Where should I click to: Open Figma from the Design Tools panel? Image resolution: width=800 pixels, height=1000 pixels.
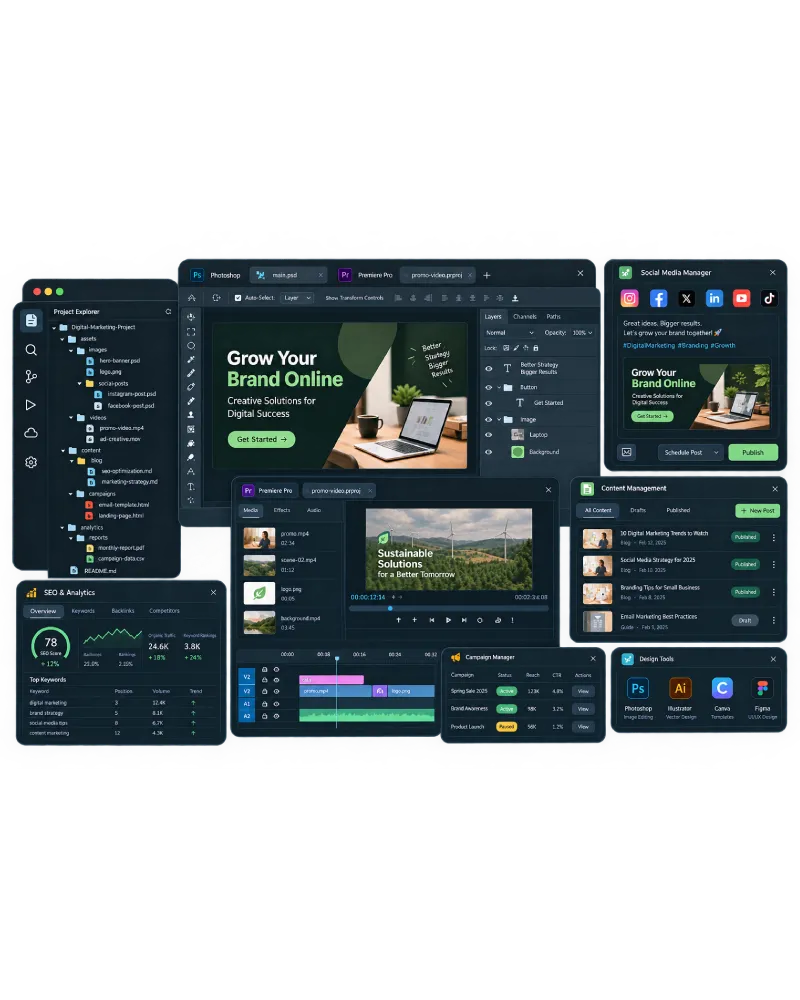click(x=762, y=688)
